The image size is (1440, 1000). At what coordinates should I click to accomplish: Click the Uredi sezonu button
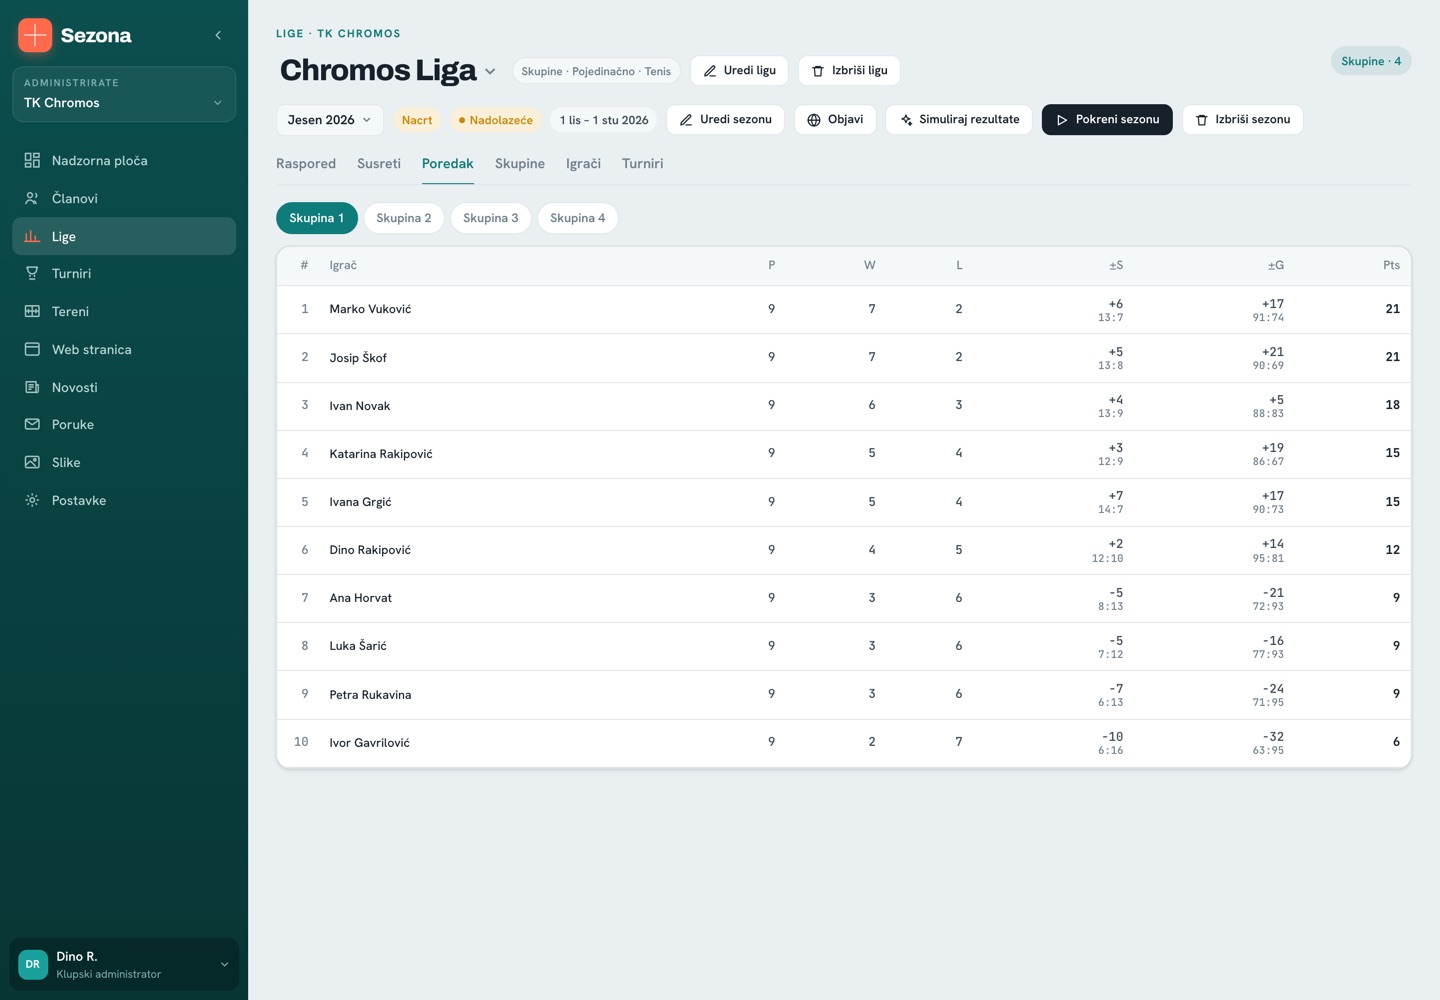(x=725, y=120)
